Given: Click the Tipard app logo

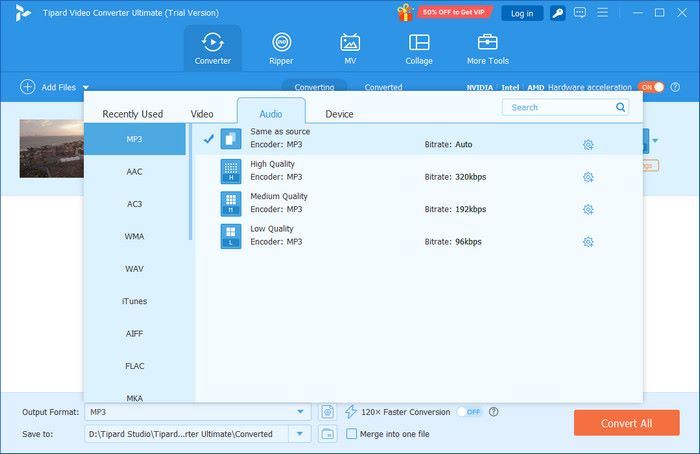Looking at the screenshot, I should point(22,13).
